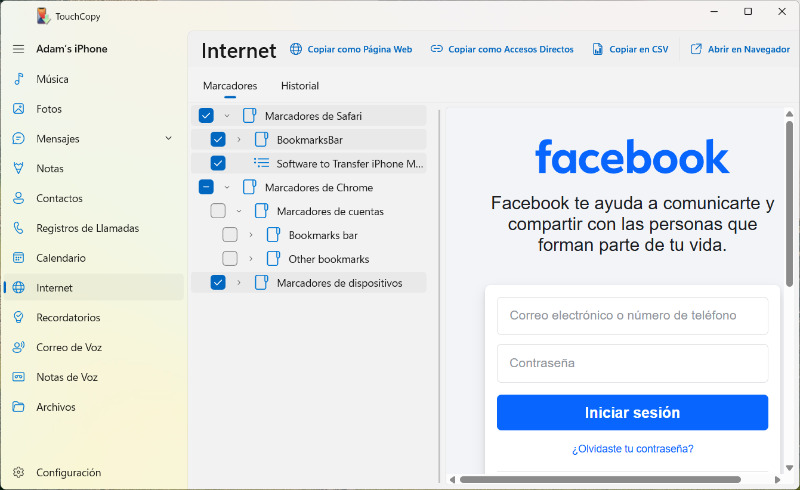Click CSV file icon of Copiar en CSV
Image resolution: width=800 pixels, height=490 pixels.
(x=597, y=49)
